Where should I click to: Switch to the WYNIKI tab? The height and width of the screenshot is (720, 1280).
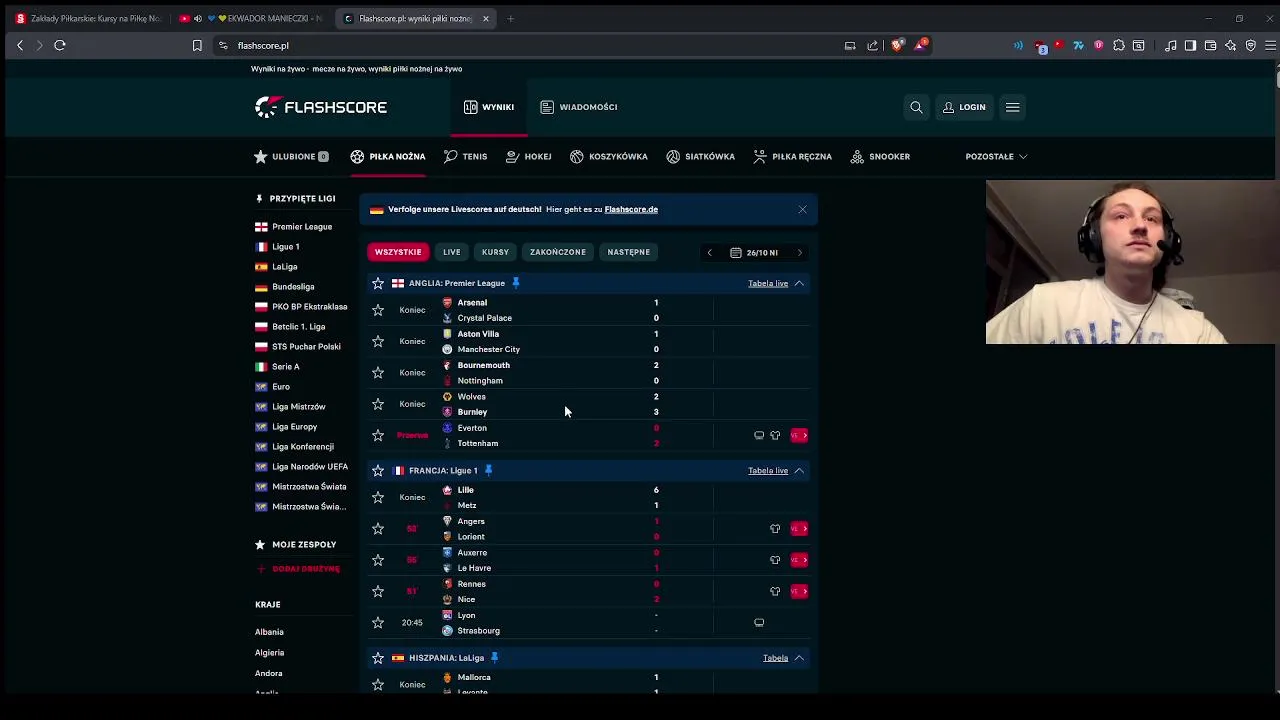coord(489,107)
